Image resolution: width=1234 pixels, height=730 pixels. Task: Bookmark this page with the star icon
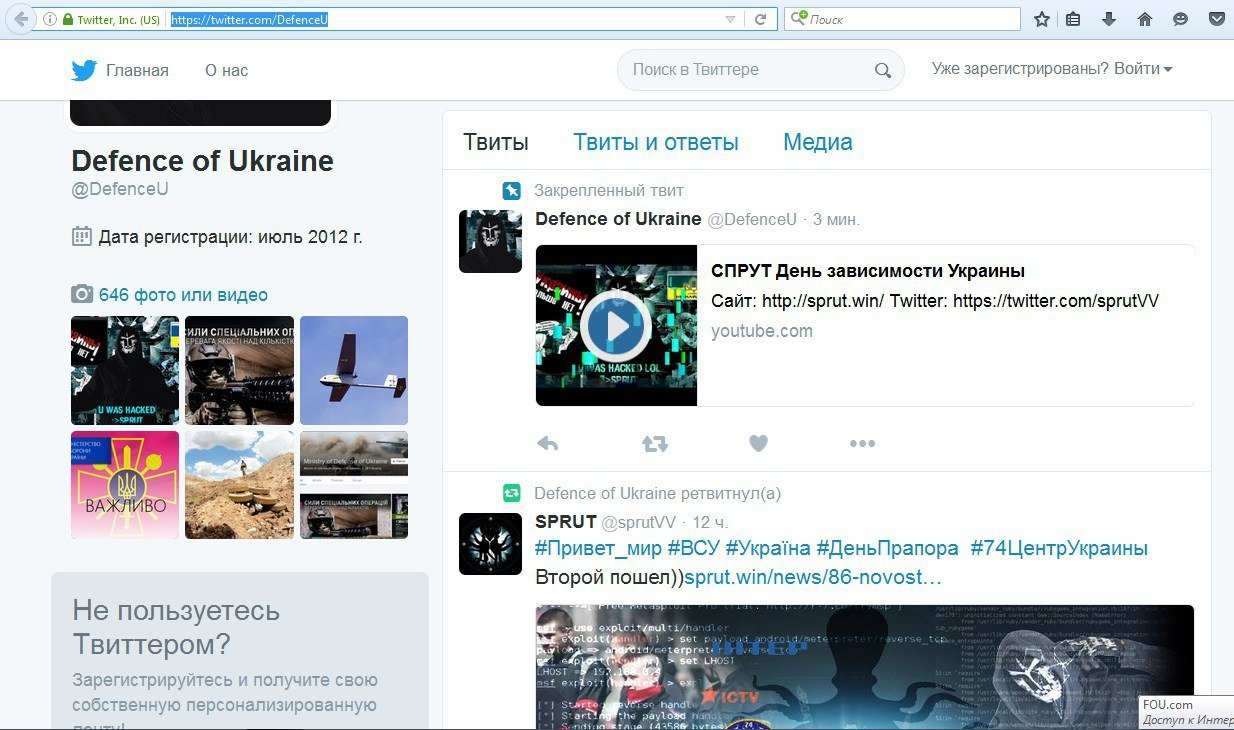click(x=1041, y=19)
